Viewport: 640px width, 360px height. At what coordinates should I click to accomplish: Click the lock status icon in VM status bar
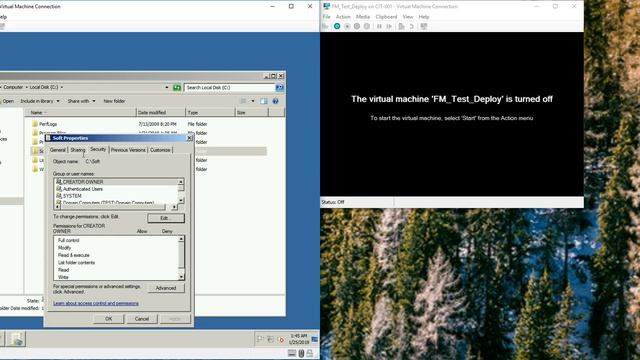click(310, 353)
